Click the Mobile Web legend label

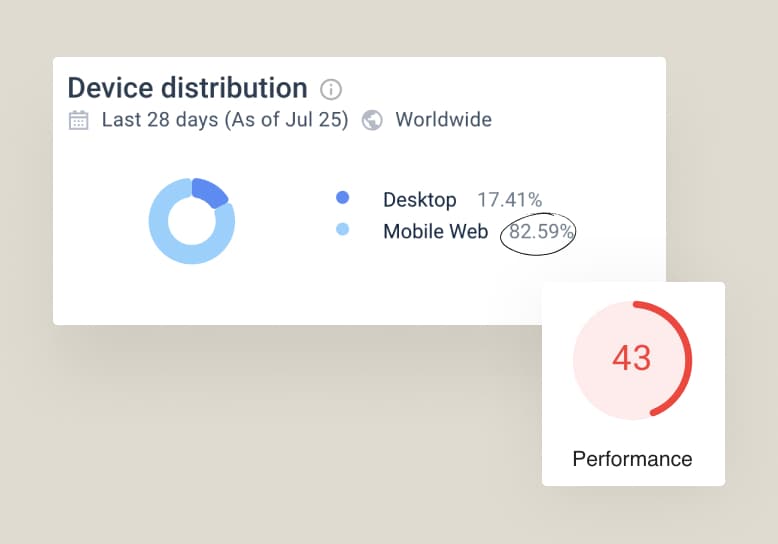tap(435, 232)
